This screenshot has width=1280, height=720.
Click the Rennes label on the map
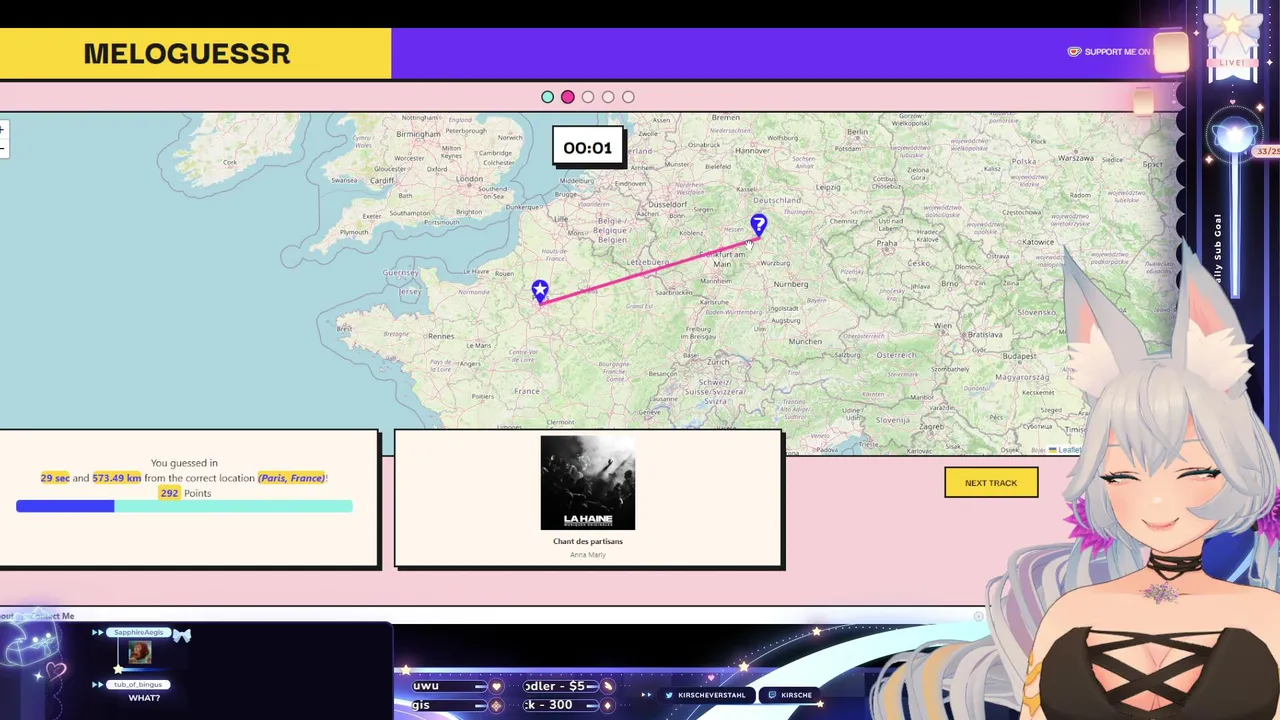(x=441, y=337)
